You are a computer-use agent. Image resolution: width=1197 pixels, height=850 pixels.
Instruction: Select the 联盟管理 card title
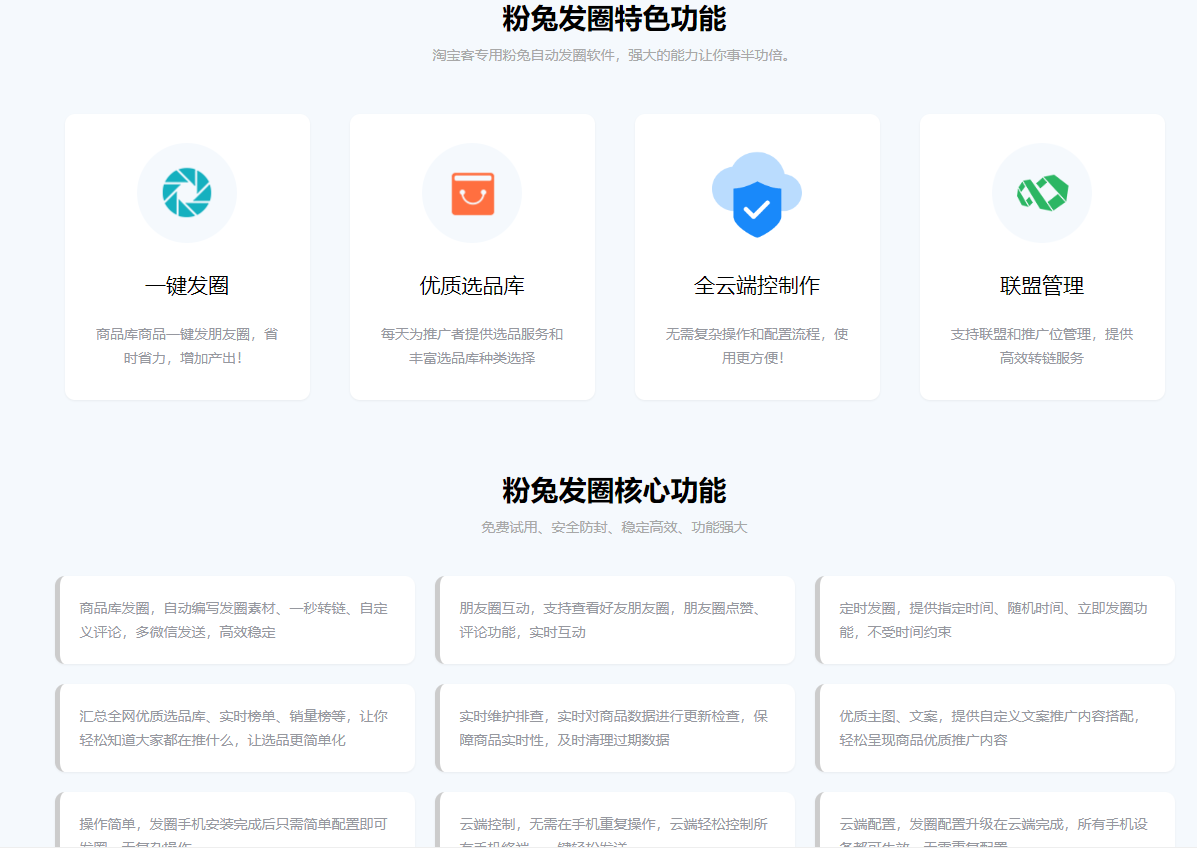point(1042,286)
